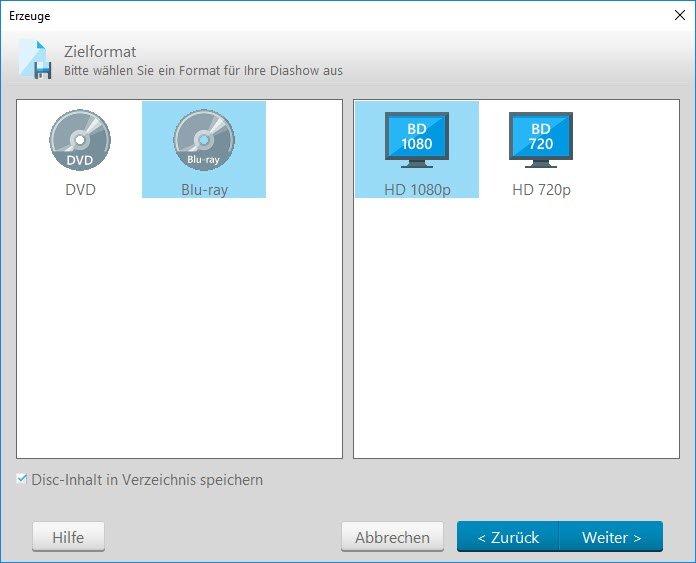The image size is (696, 563).
Task: Choose the Blu-ray disc format icon
Action: coord(204,140)
